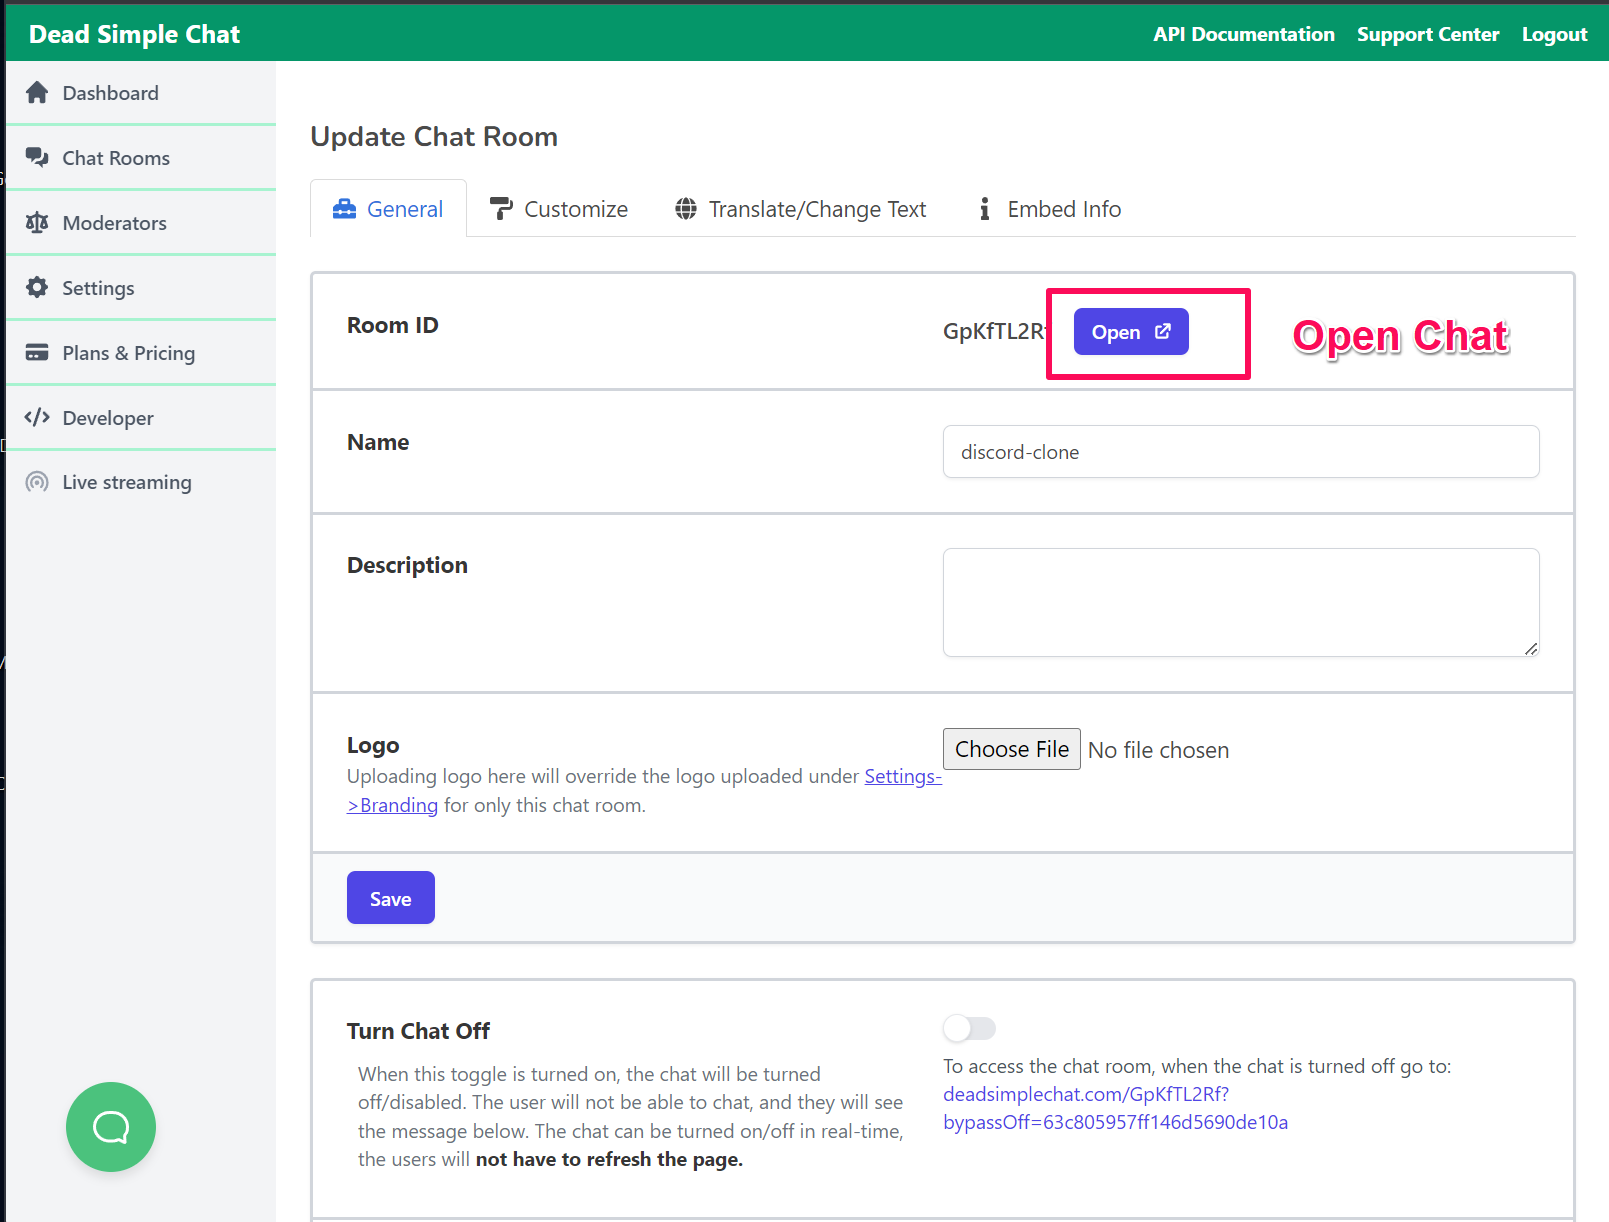1609x1222 pixels.
Task: Click the 'Logo' label
Action: click(373, 745)
